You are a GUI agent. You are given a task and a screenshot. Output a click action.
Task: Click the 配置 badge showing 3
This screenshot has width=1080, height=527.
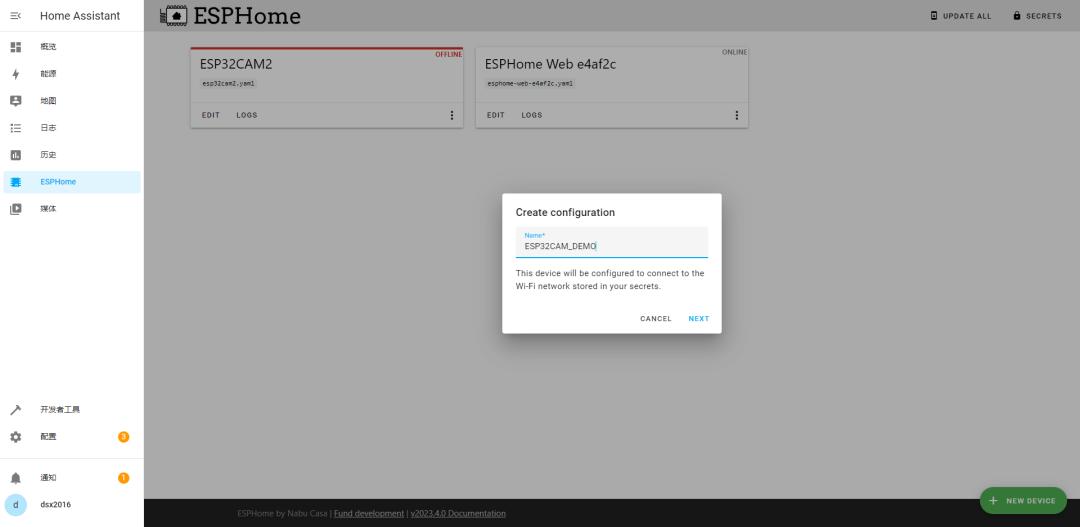(x=123, y=437)
